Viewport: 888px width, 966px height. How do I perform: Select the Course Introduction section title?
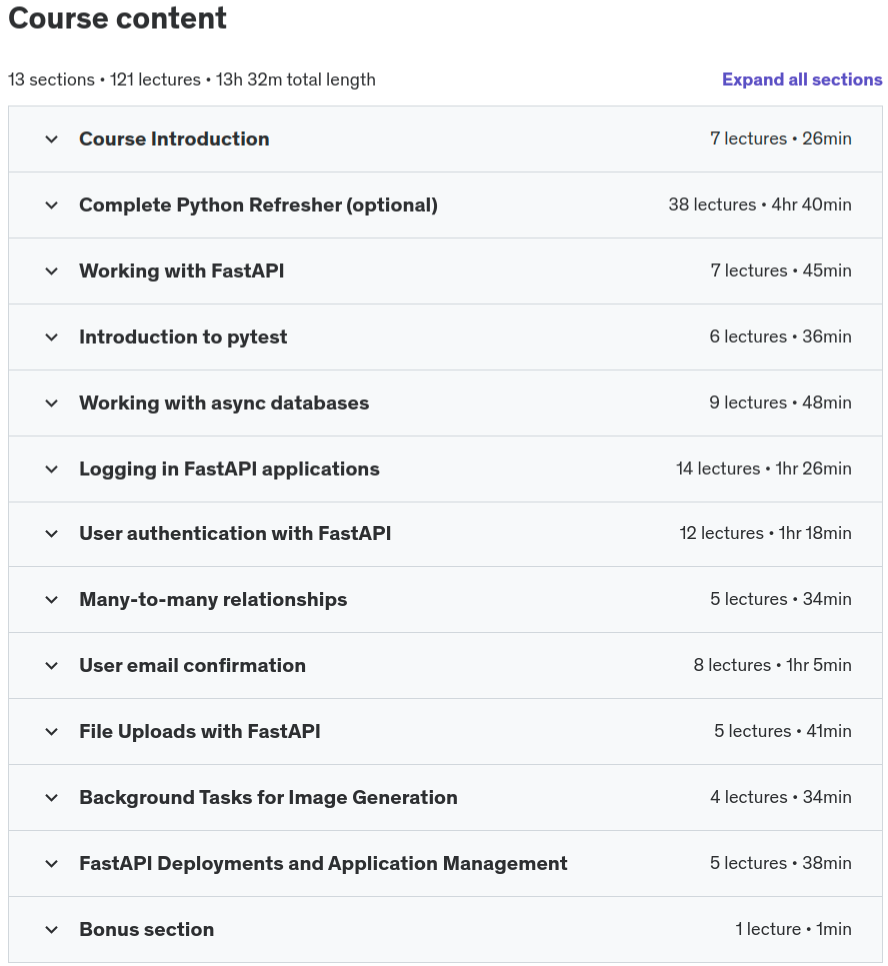coord(174,139)
